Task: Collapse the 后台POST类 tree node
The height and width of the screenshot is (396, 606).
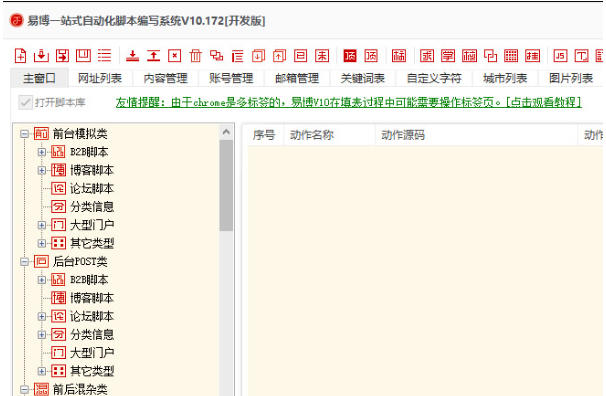Action: point(24,262)
